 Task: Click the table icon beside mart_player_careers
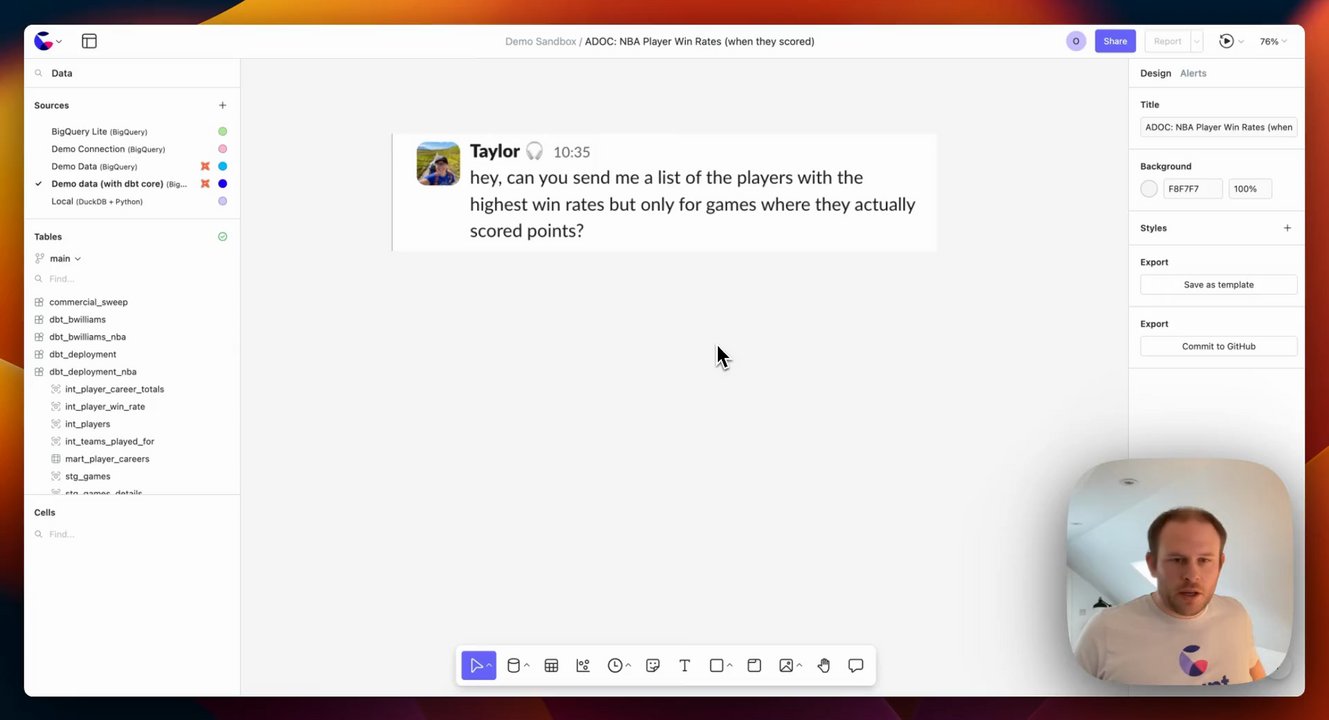point(56,459)
